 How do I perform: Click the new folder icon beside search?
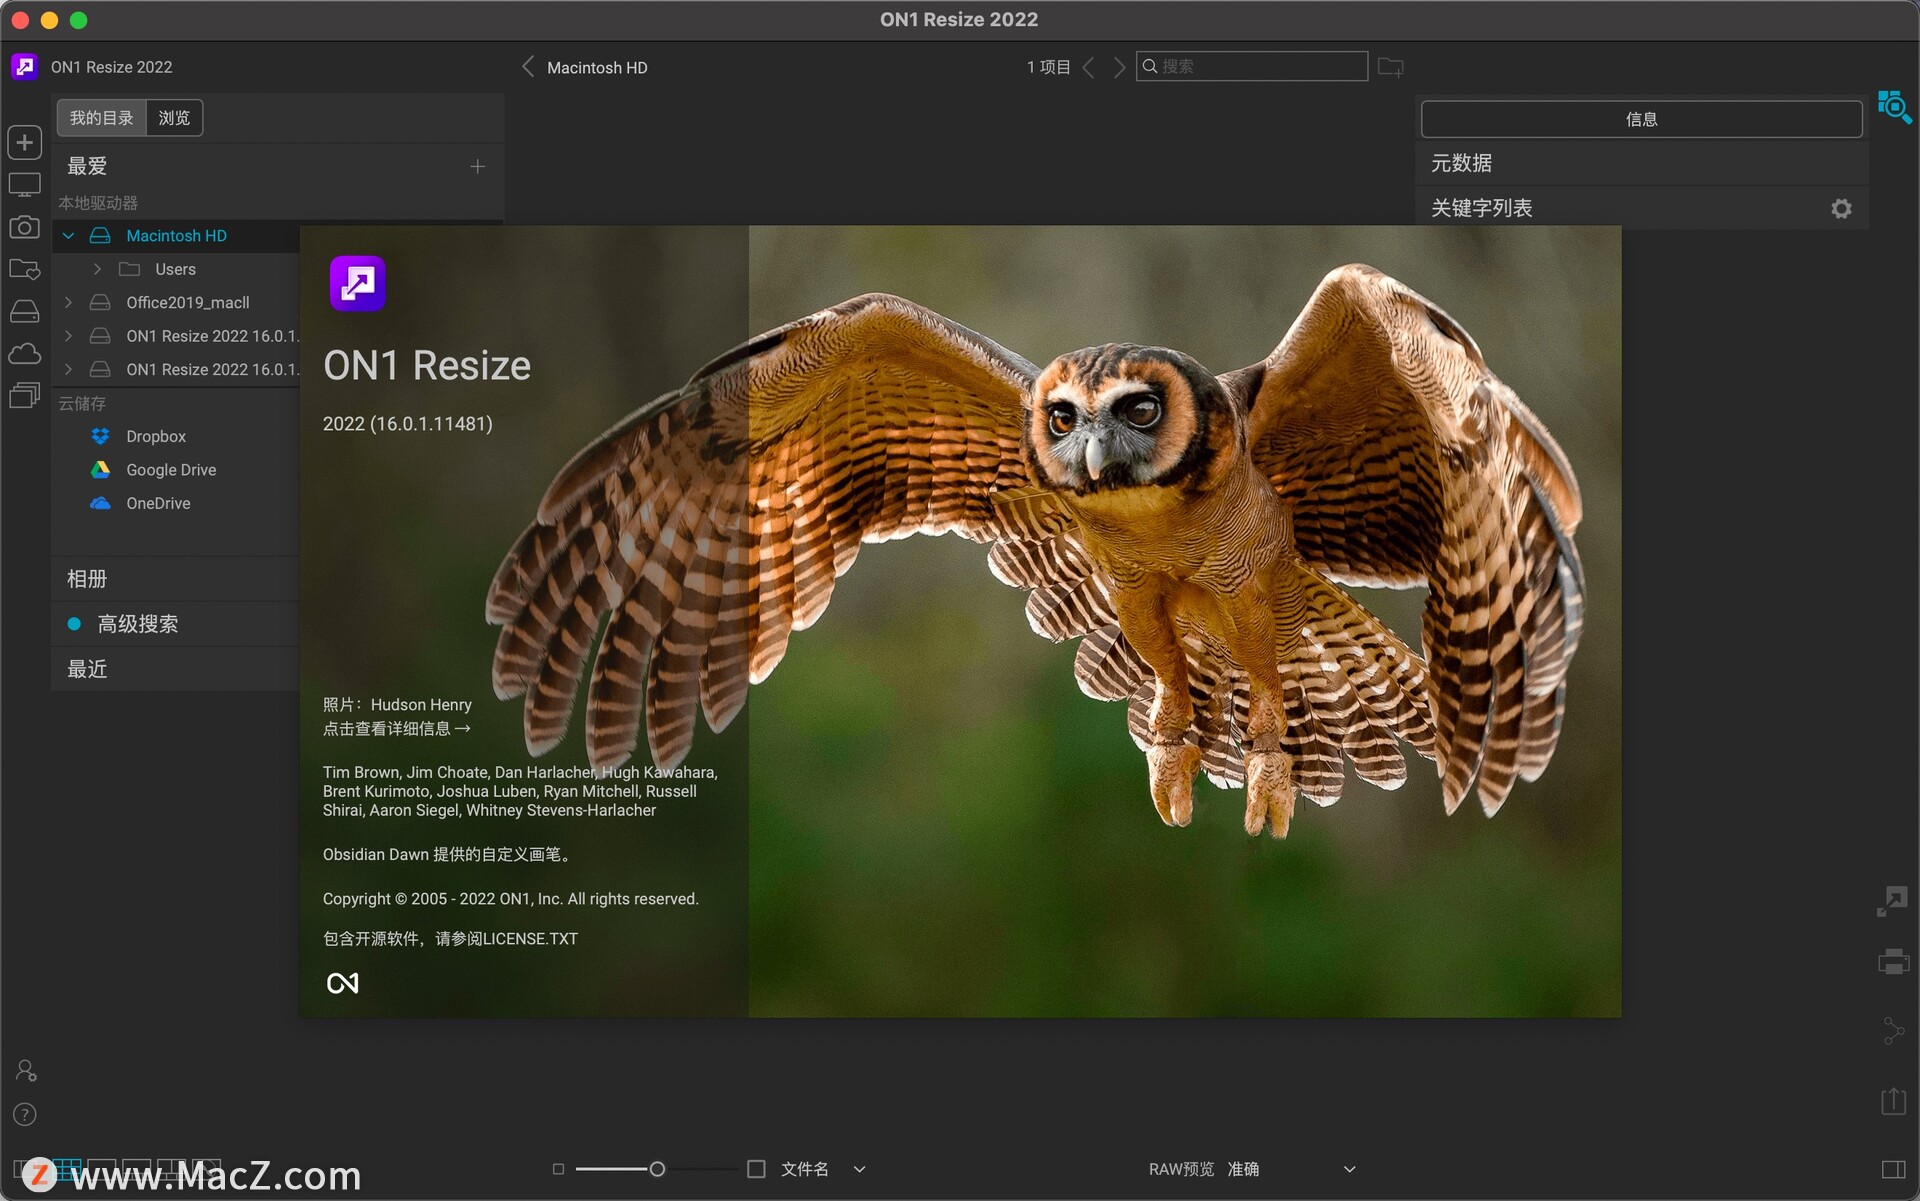1391,67
